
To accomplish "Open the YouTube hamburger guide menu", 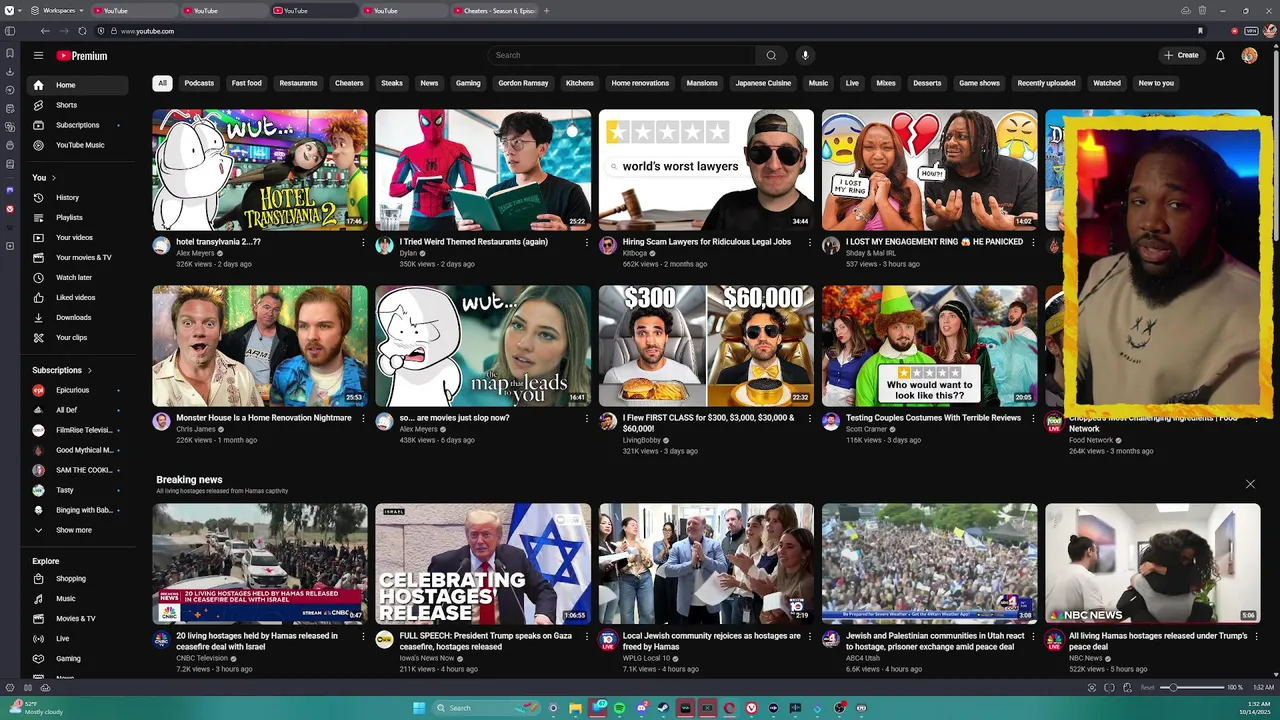I will point(38,56).
